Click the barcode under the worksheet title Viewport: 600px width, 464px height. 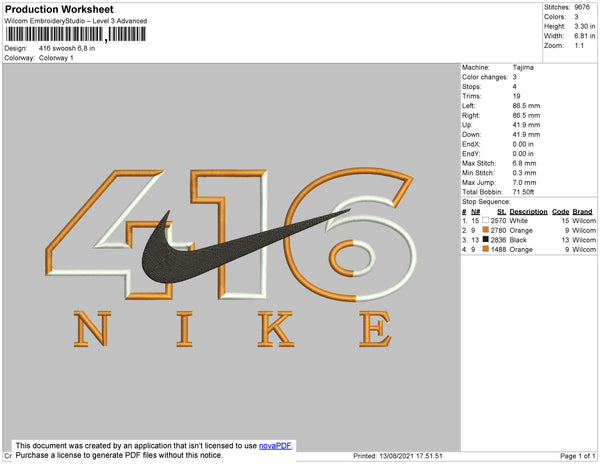pyautogui.click(x=75, y=34)
